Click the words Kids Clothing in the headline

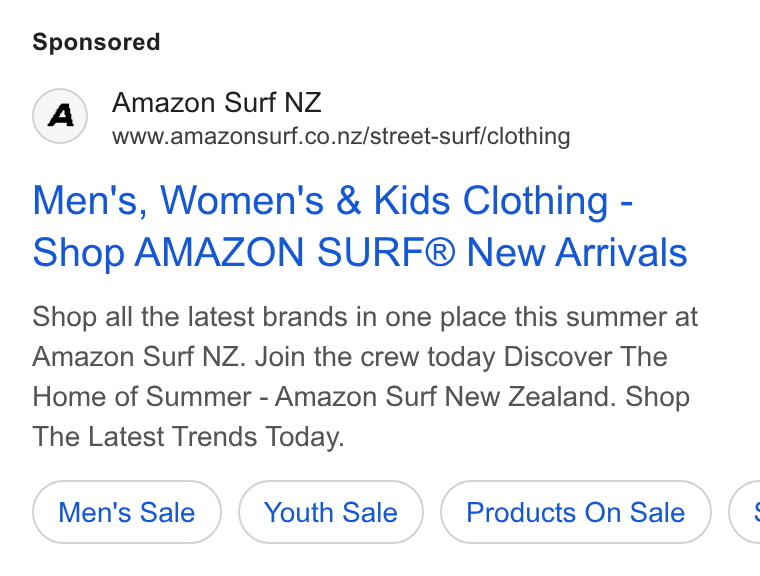[491, 200]
